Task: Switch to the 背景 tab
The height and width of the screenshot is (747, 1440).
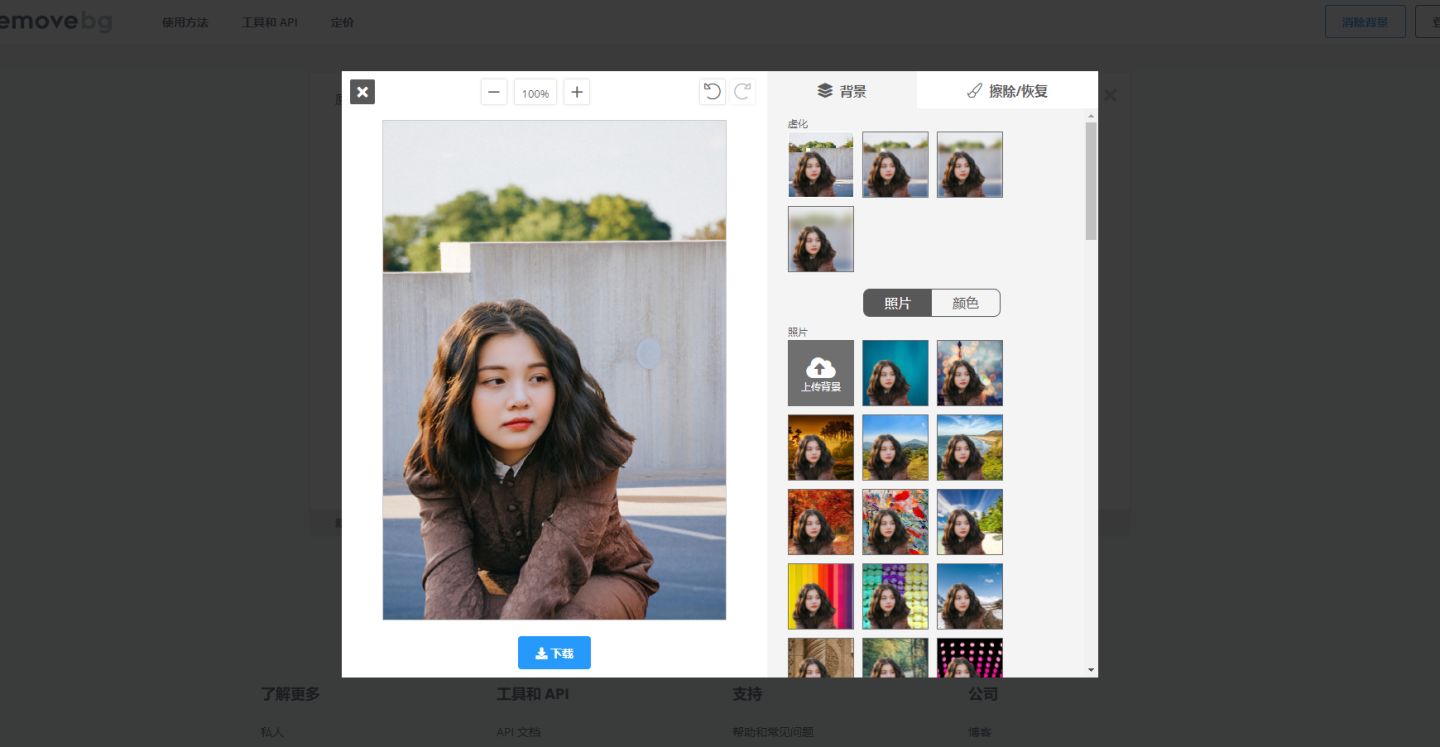Action: click(842, 91)
